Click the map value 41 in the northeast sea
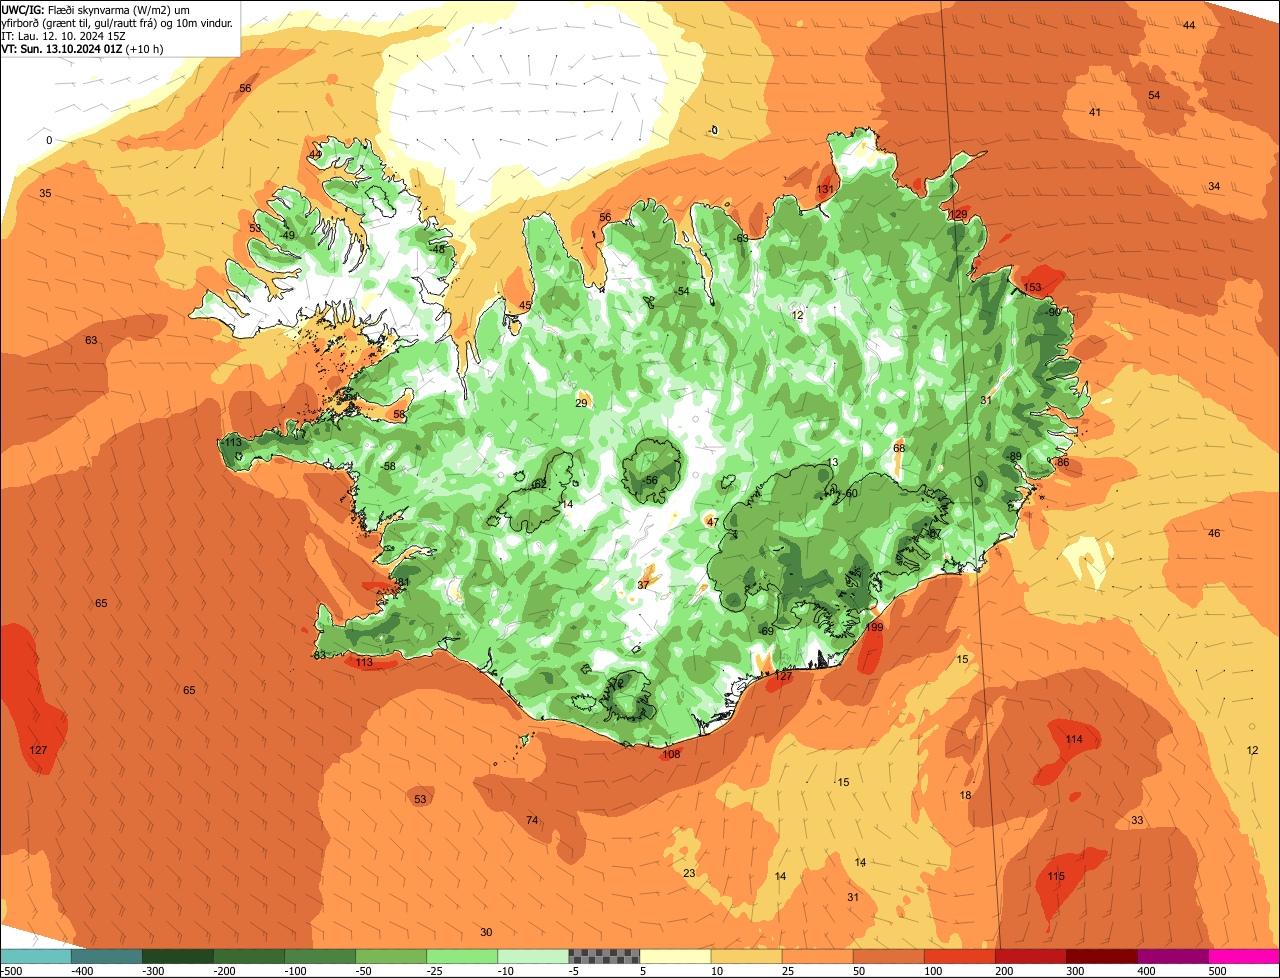The image size is (1280, 978). point(1095,113)
